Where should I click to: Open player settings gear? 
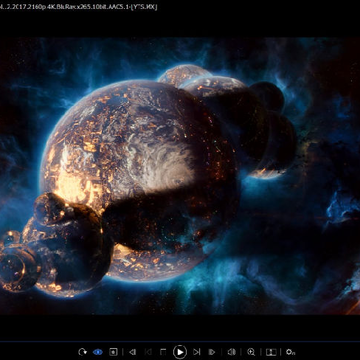click(291, 352)
